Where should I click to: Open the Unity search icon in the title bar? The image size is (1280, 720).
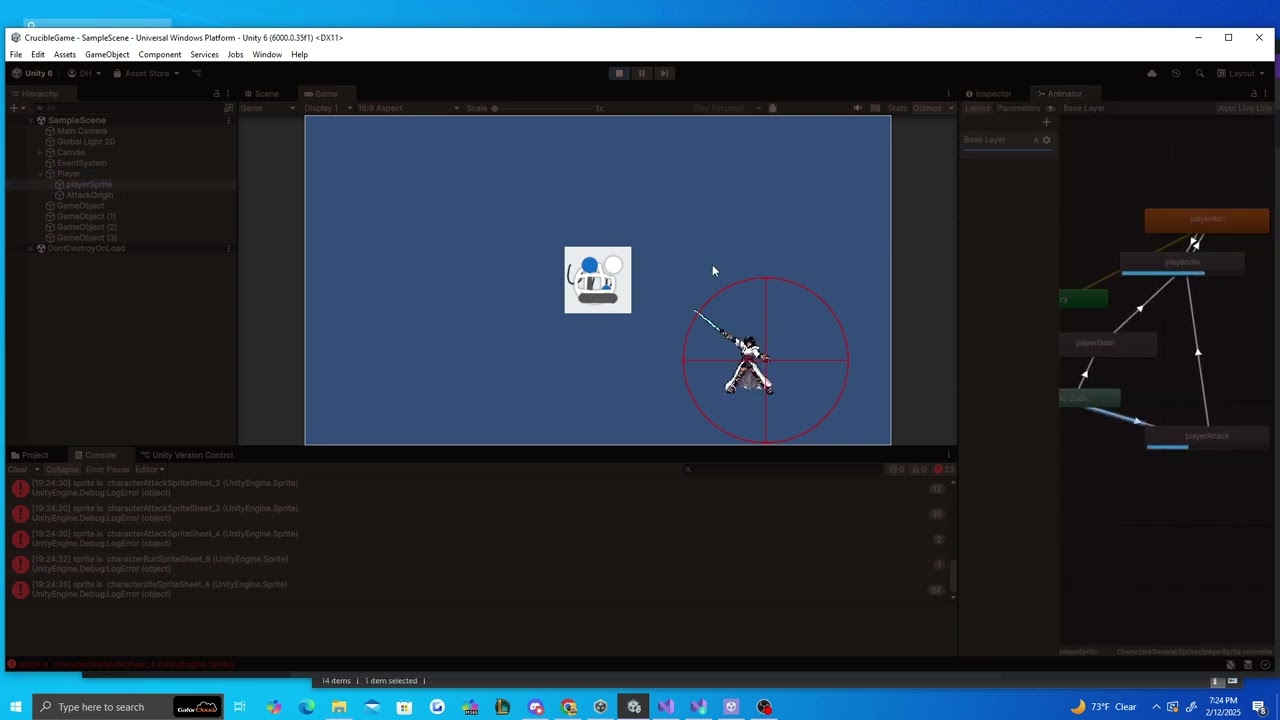point(1199,72)
